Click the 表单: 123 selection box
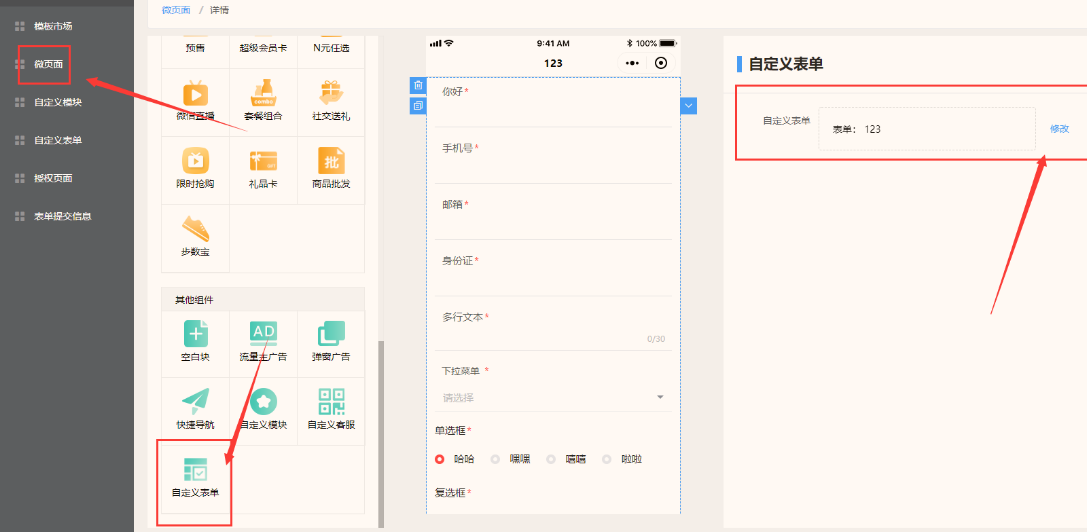 (x=927, y=129)
